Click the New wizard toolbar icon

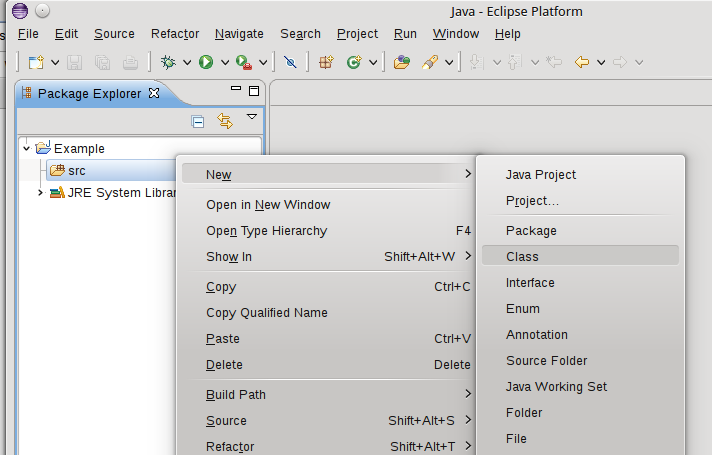pyautogui.click(x=36, y=62)
